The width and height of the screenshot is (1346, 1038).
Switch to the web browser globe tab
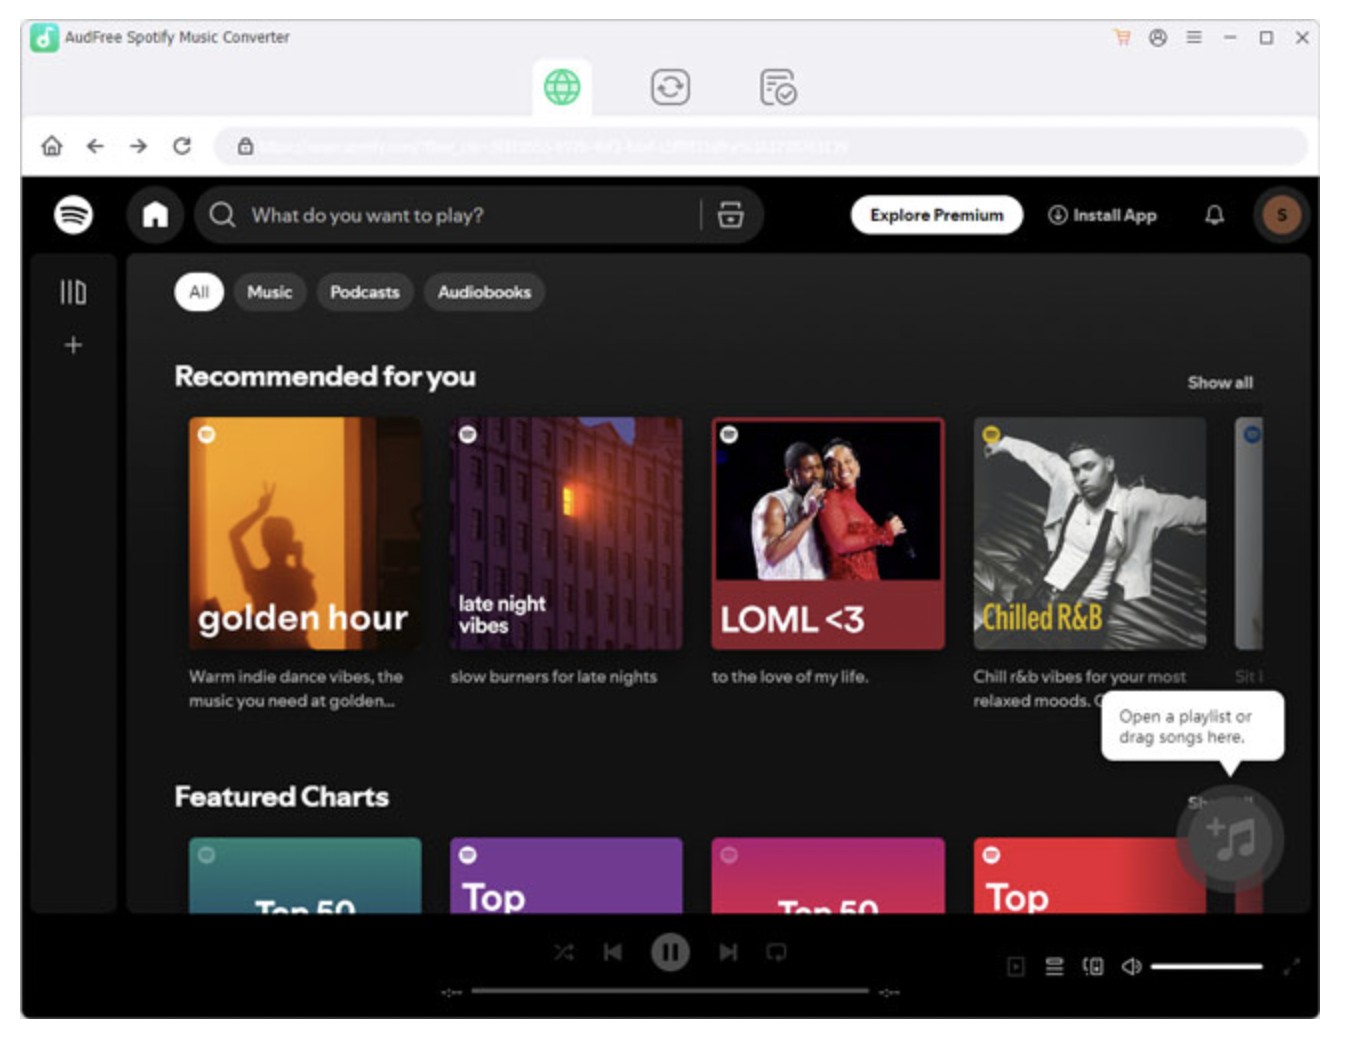tap(562, 87)
